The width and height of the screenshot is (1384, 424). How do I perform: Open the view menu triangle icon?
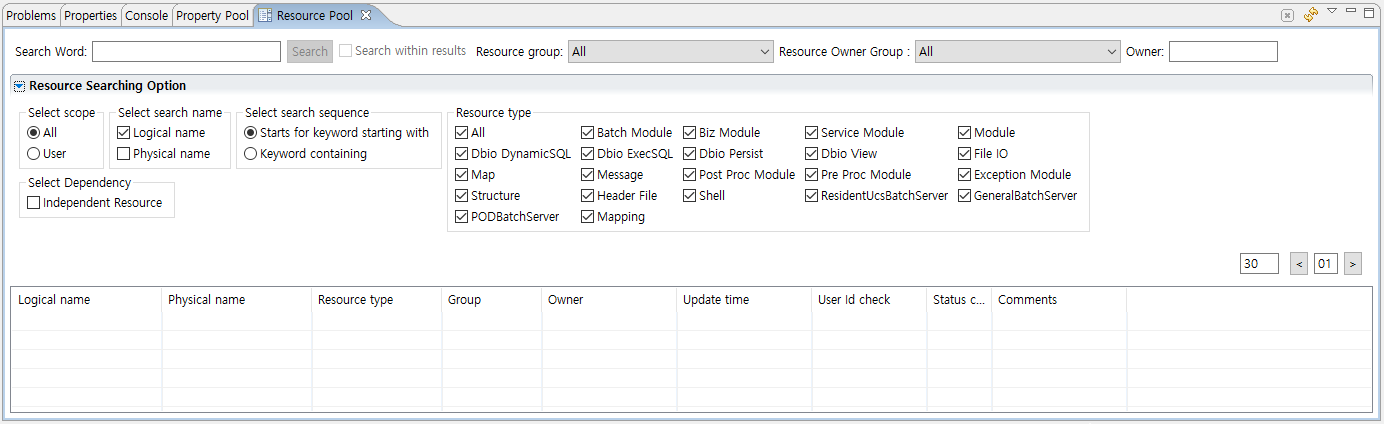point(1332,12)
